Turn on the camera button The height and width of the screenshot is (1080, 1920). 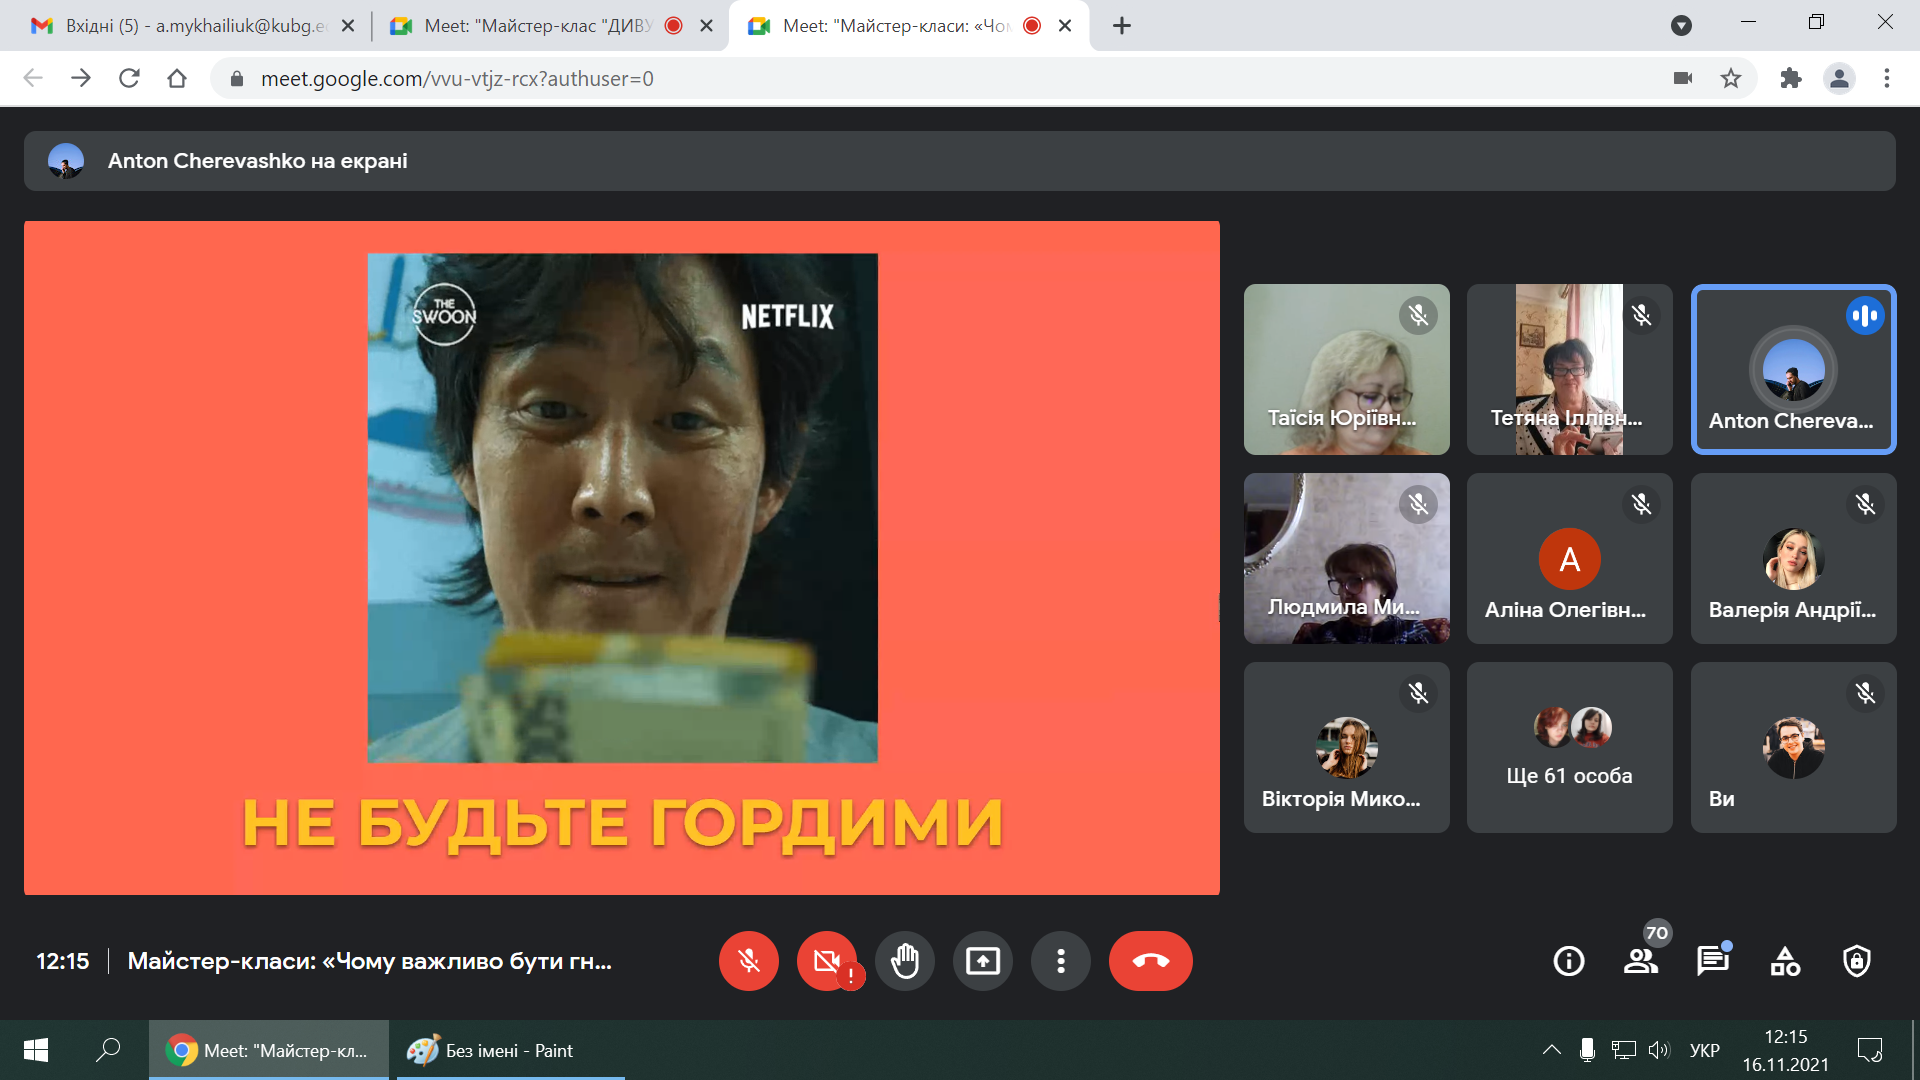click(x=826, y=961)
